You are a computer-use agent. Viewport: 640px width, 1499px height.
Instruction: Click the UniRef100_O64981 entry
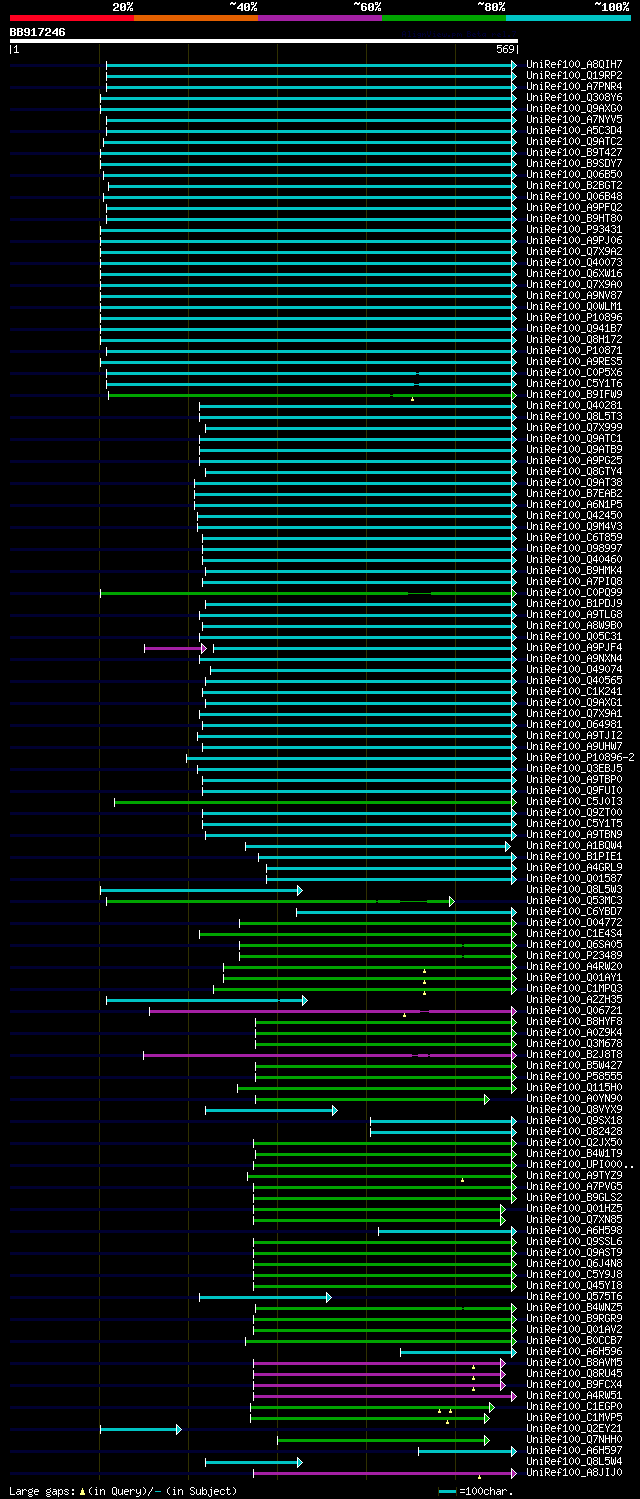click(x=574, y=724)
